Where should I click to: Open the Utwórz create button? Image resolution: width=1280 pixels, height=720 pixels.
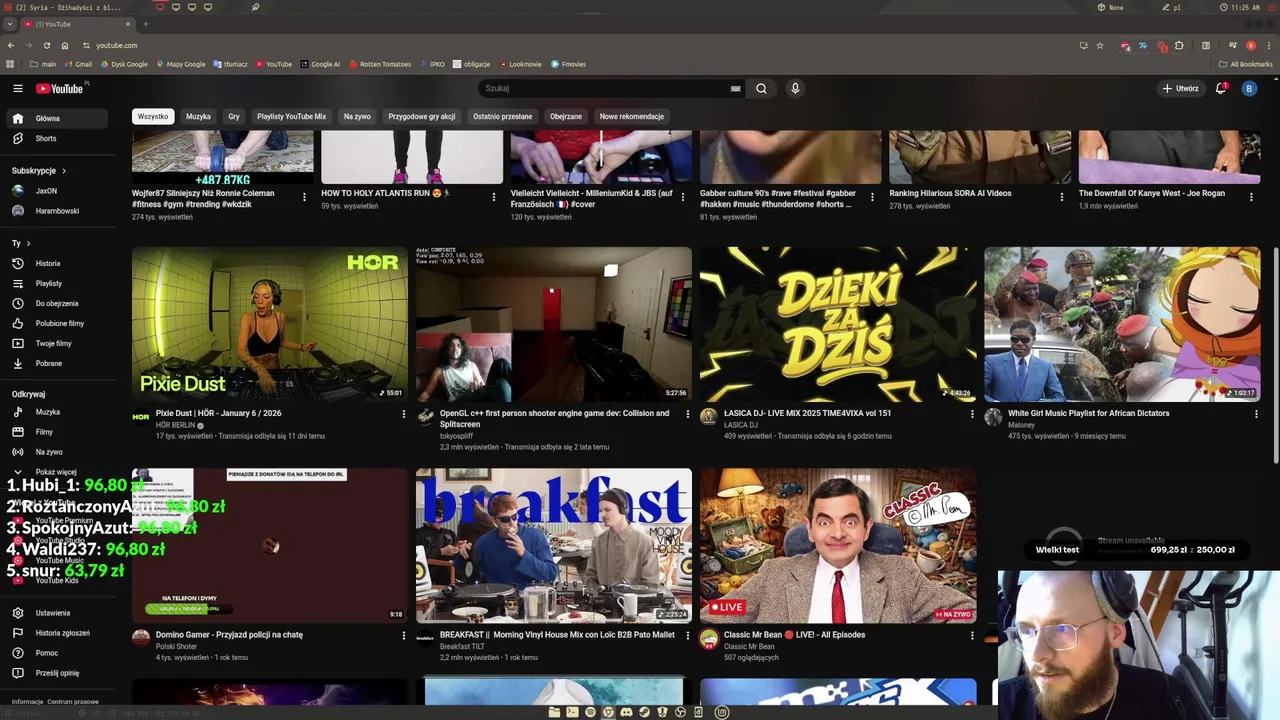(x=1180, y=88)
